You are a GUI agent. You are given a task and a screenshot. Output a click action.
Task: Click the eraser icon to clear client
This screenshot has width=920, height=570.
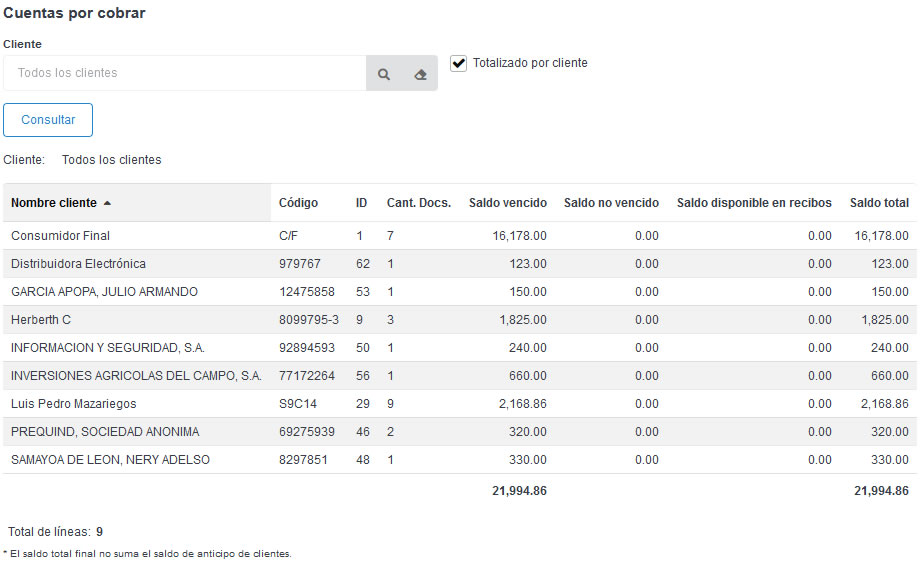[x=420, y=74]
